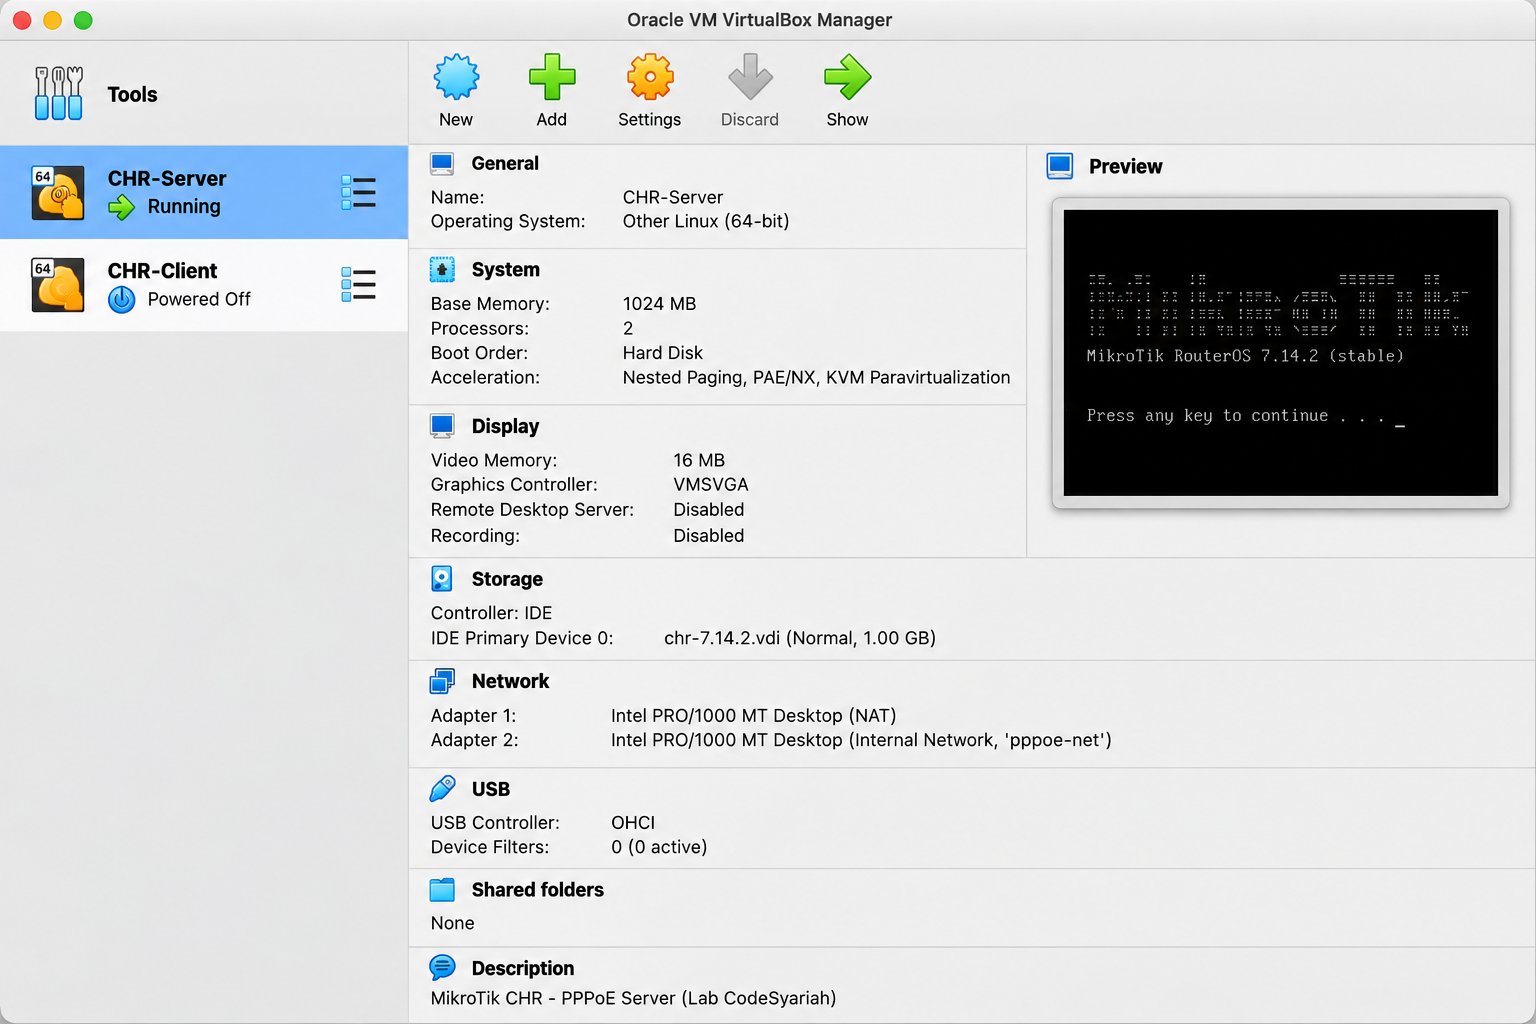1536x1024 pixels.
Task: Click the New virtual machine icon
Action: pyautogui.click(x=456, y=77)
